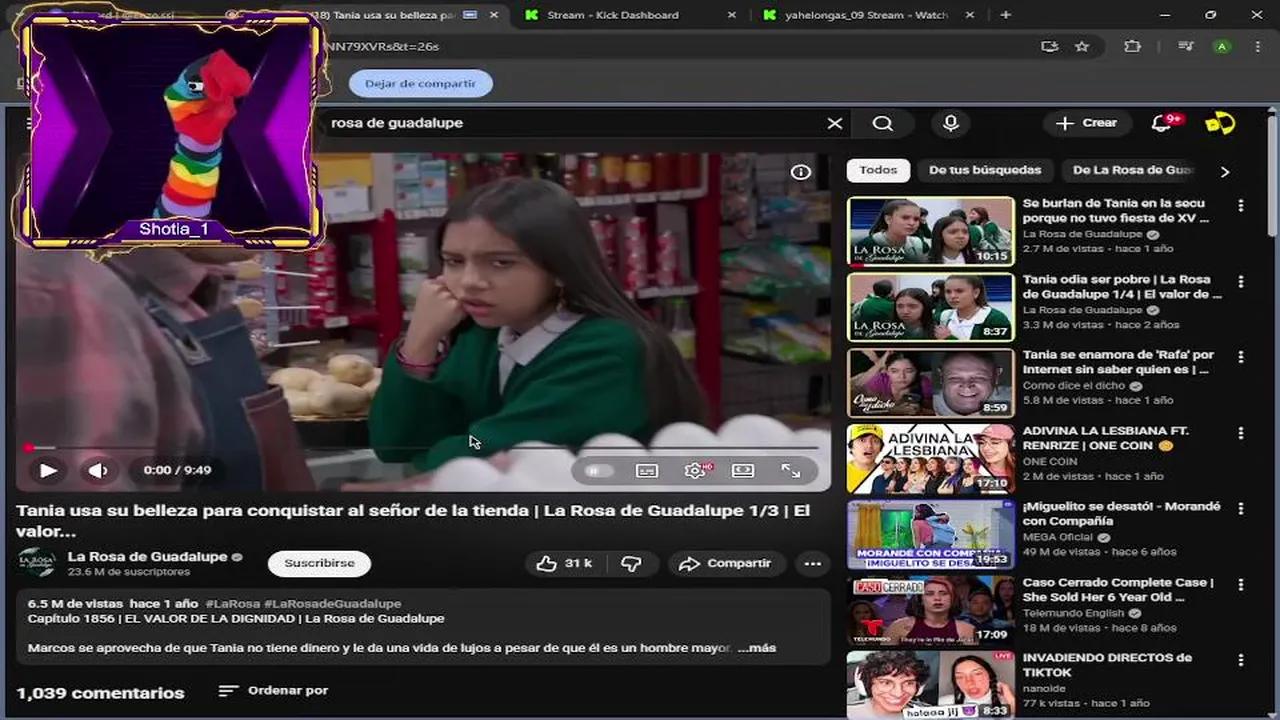
Task: Open more actions menu beside Compartir
Action: (813, 563)
